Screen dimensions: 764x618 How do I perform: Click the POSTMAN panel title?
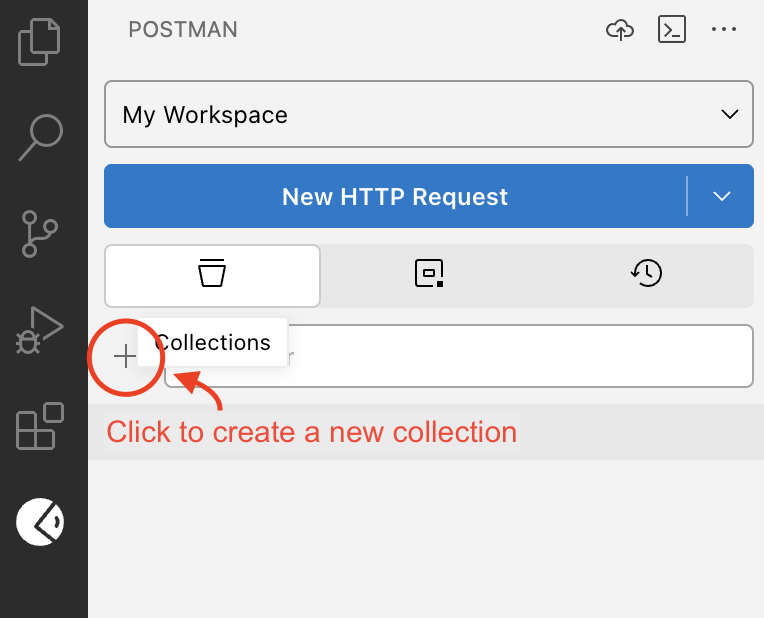click(183, 29)
